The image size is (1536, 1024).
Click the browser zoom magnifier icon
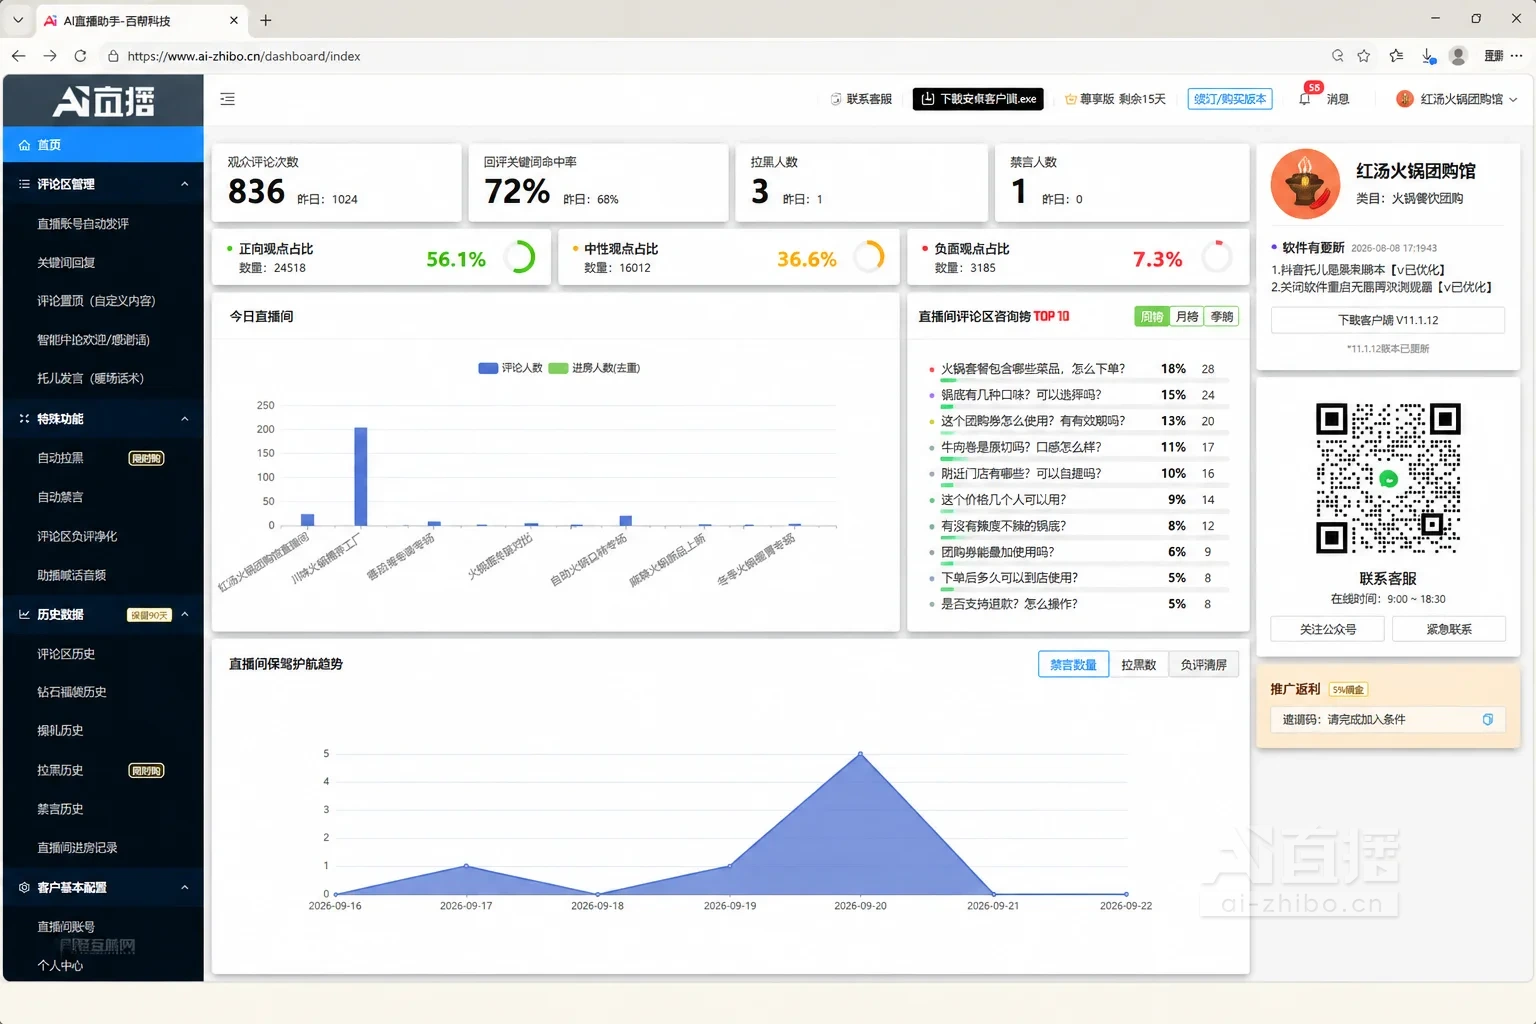1338,56
